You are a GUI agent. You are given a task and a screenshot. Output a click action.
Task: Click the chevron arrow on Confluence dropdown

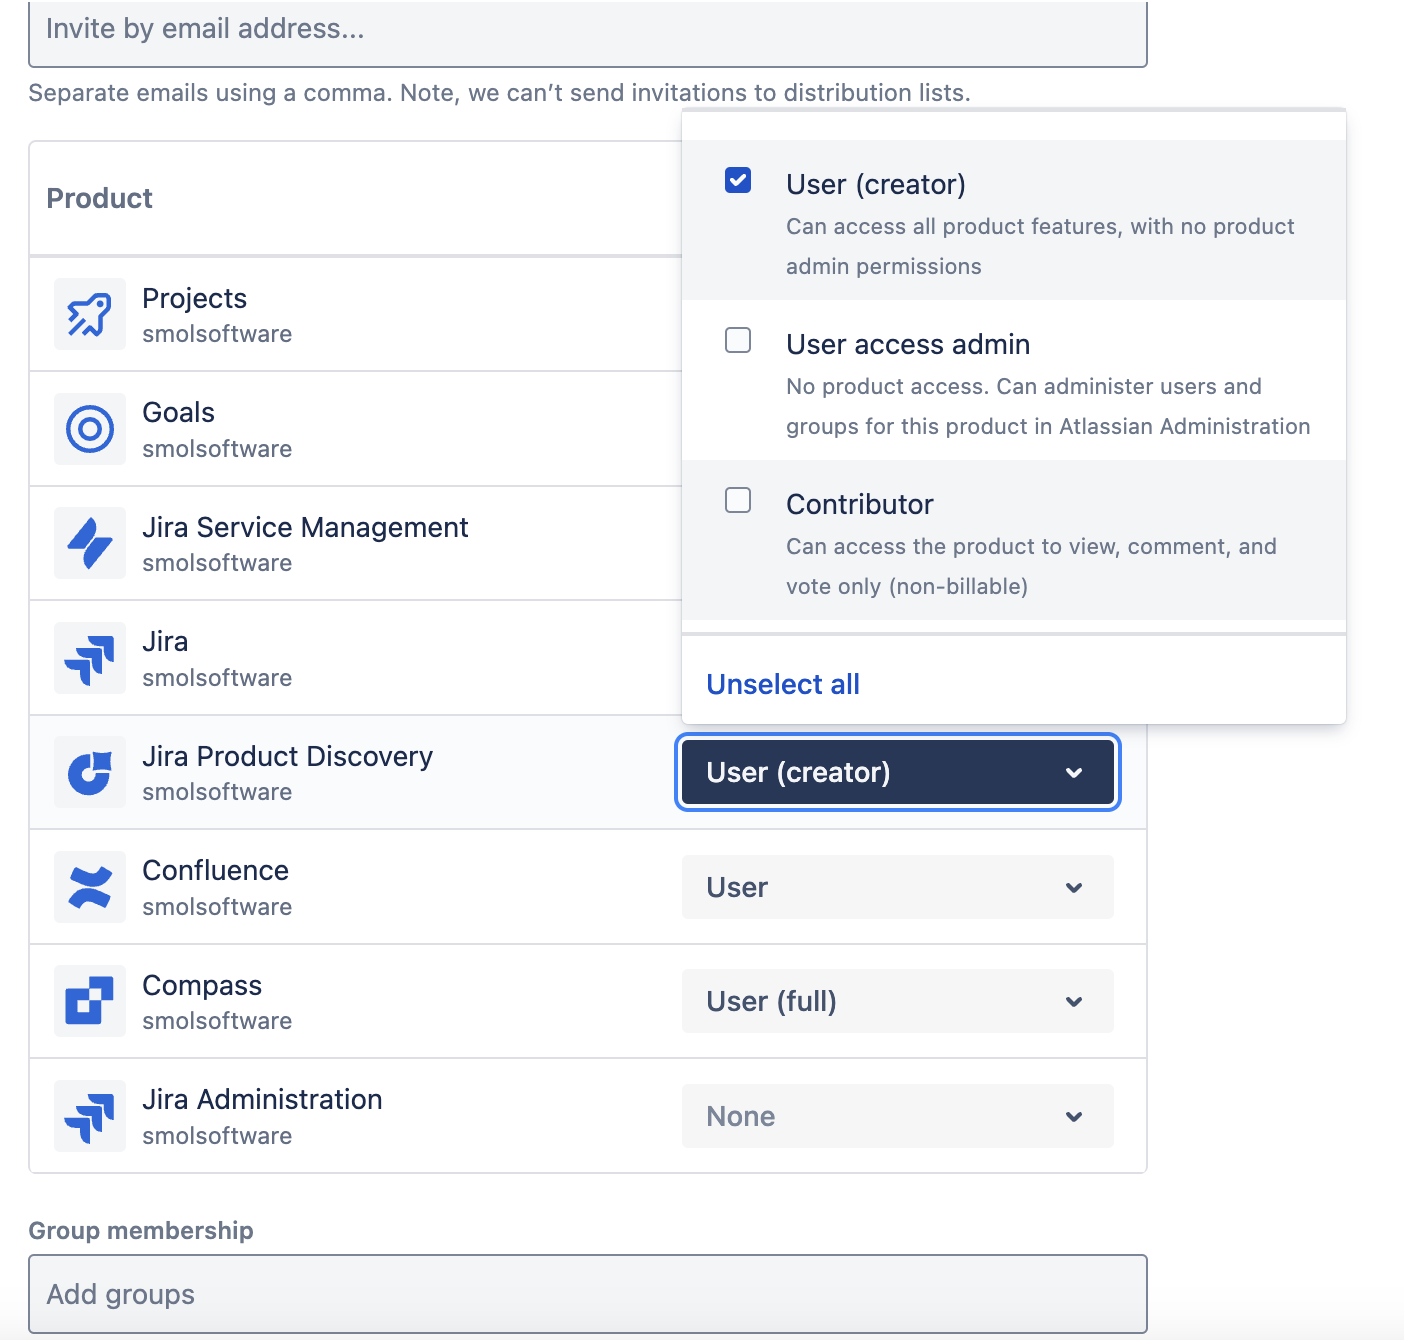pos(1074,887)
